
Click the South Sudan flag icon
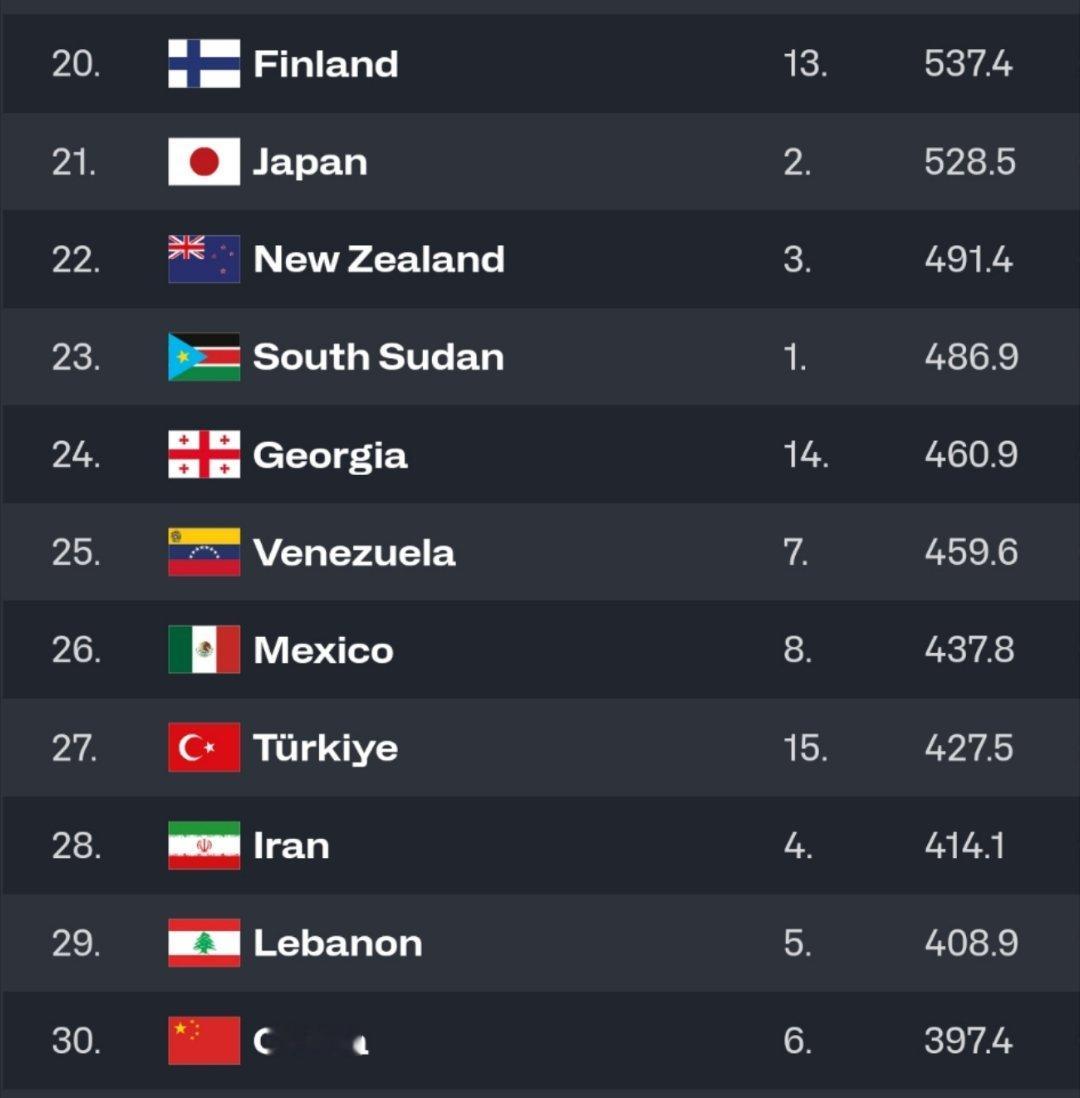click(x=204, y=357)
